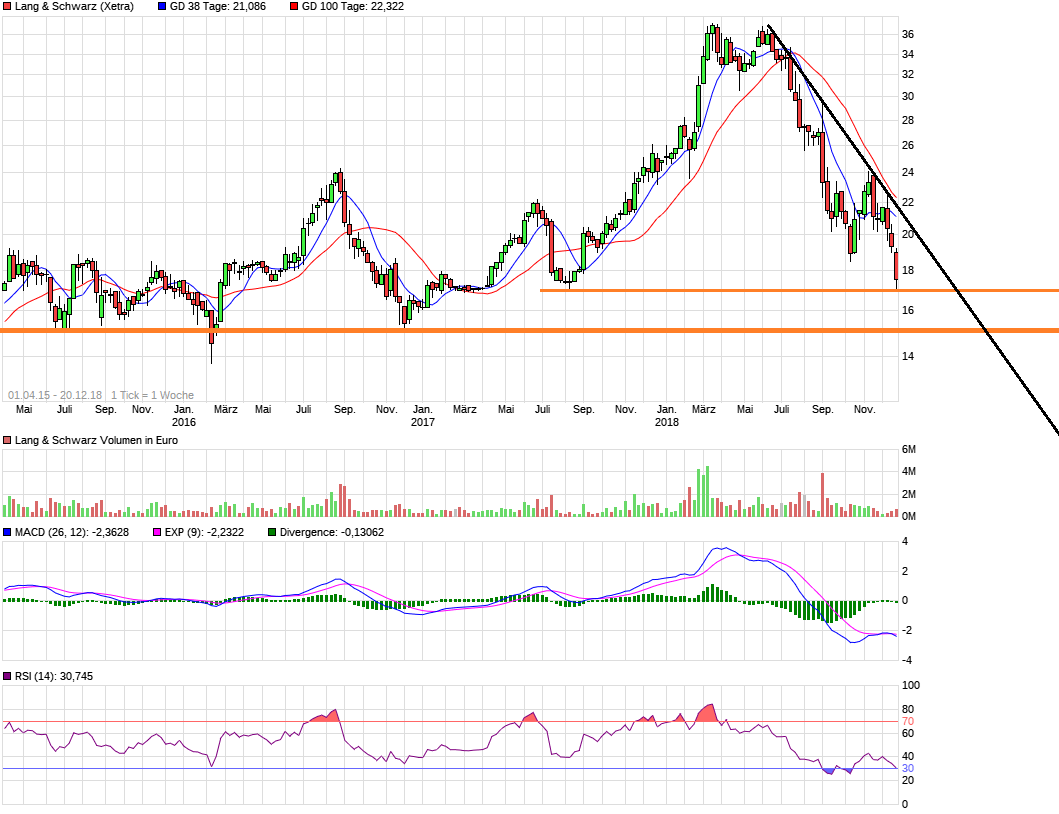
Task: Click the 2018 year label on time axis
Action: [x=667, y=422]
